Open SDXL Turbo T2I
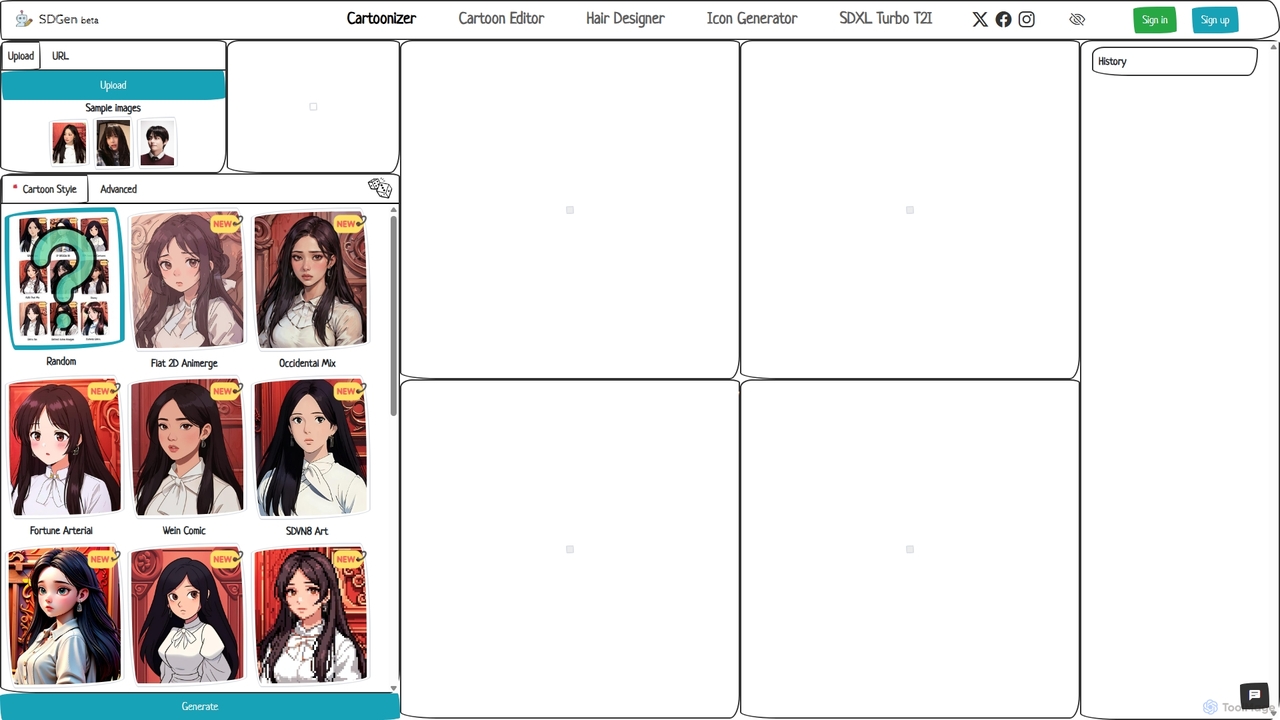The width and height of the screenshot is (1280, 720). click(x=886, y=18)
